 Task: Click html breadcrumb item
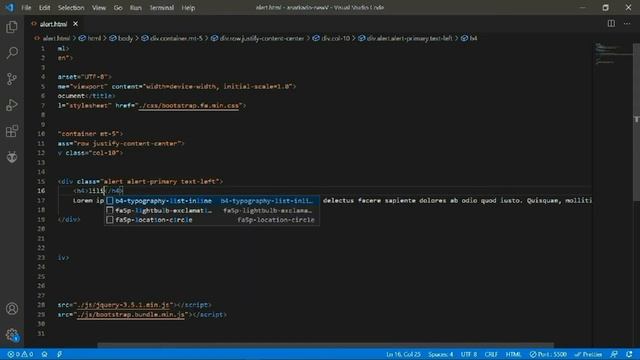pos(94,38)
